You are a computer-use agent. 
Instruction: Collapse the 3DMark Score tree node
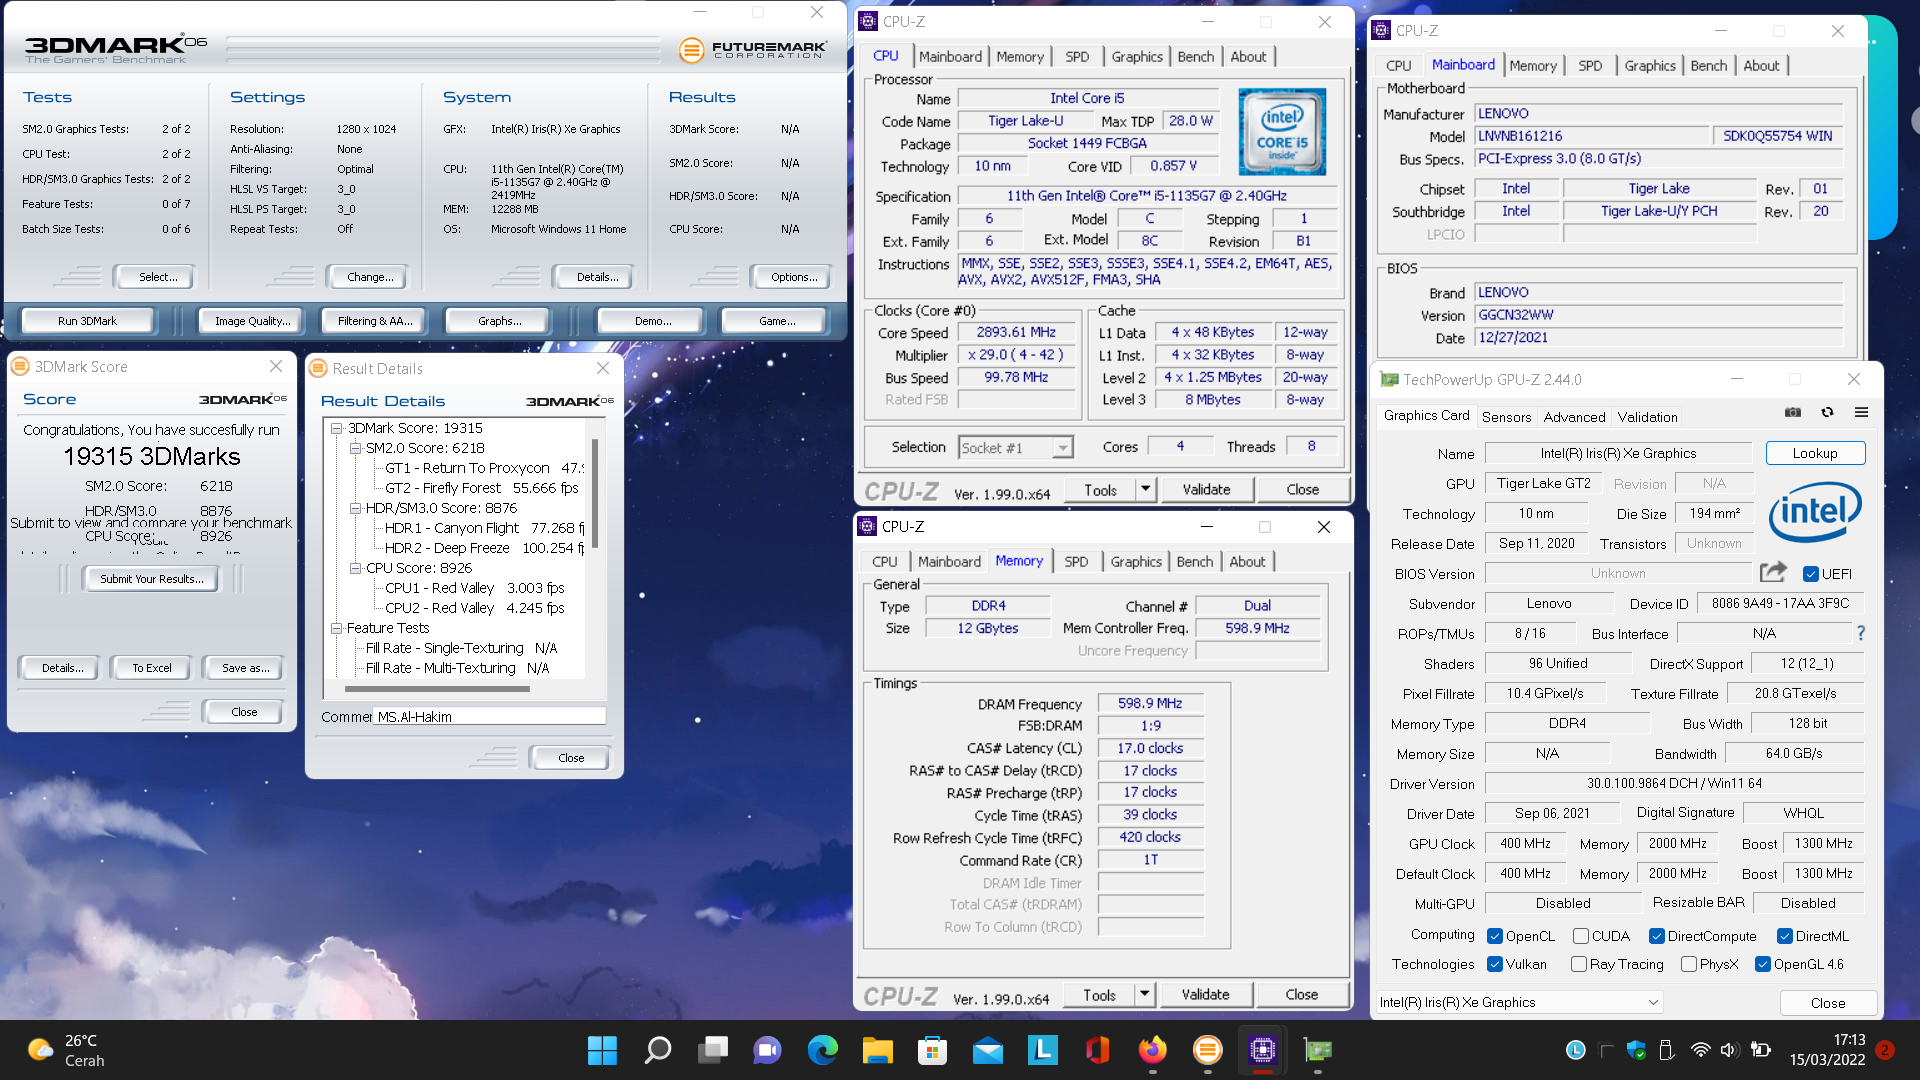(337, 428)
